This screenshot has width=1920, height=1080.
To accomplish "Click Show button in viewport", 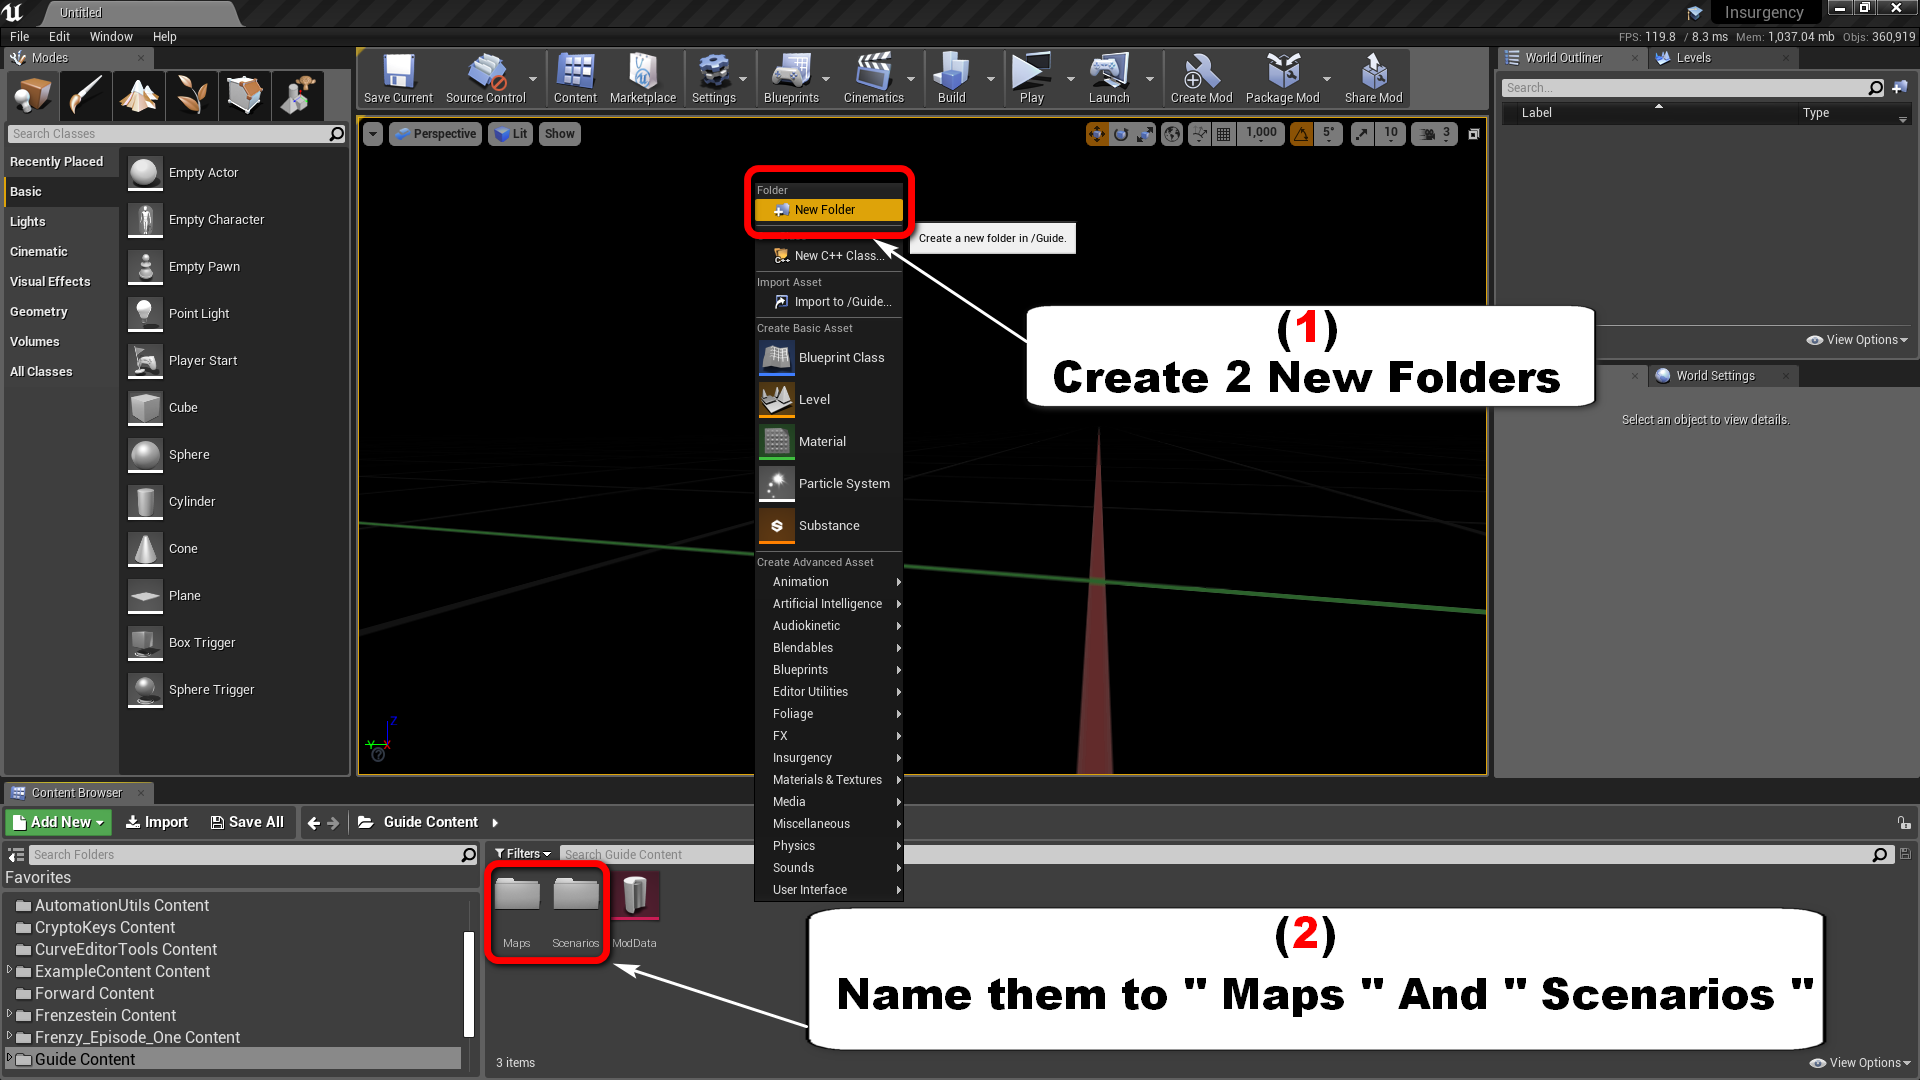I will [x=559, y=134].
